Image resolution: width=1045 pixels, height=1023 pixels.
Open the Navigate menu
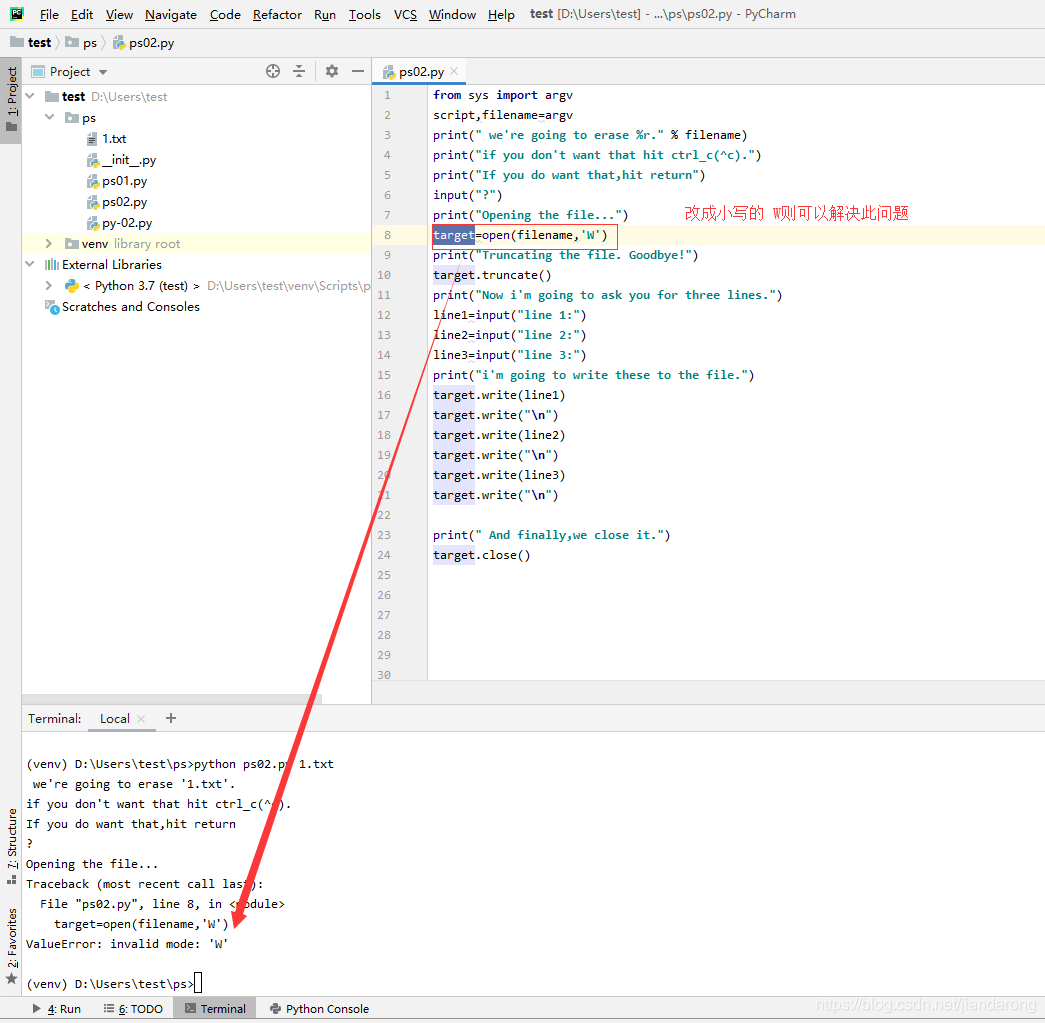(x=171, y=14)
